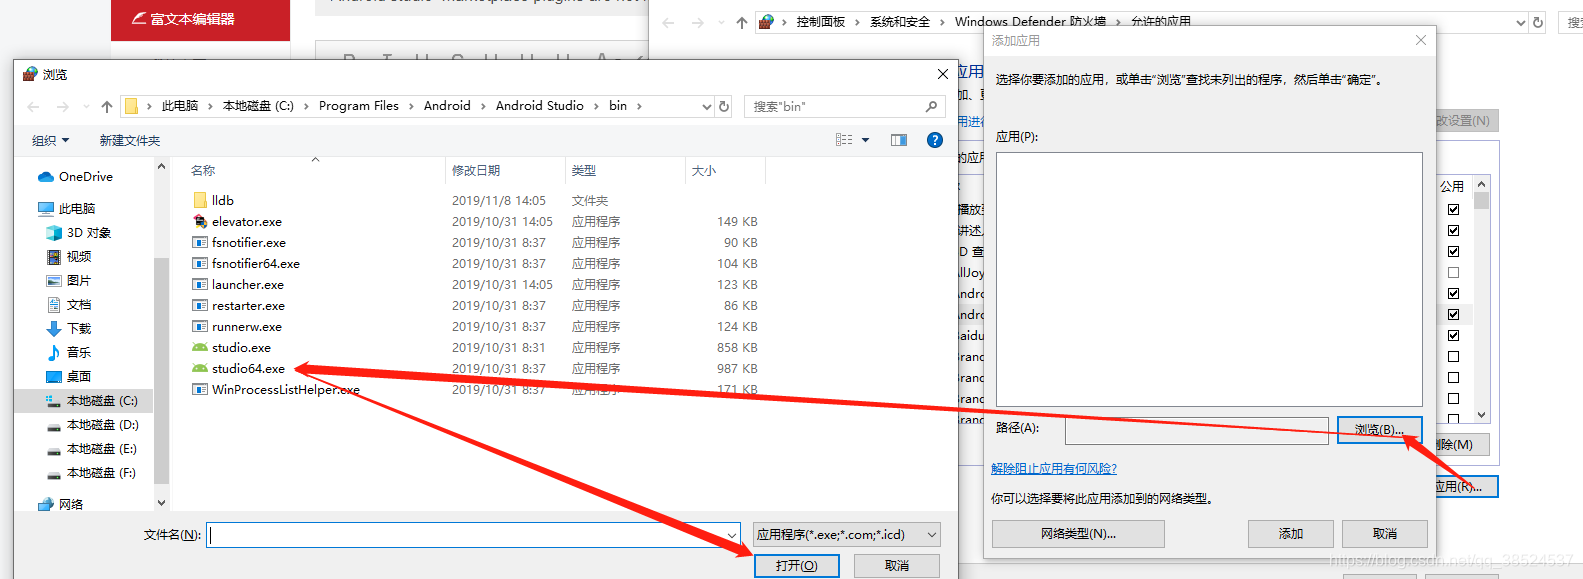
Task: Click the search magnifier icon in Browse dialog
Action: coord(931,106)
